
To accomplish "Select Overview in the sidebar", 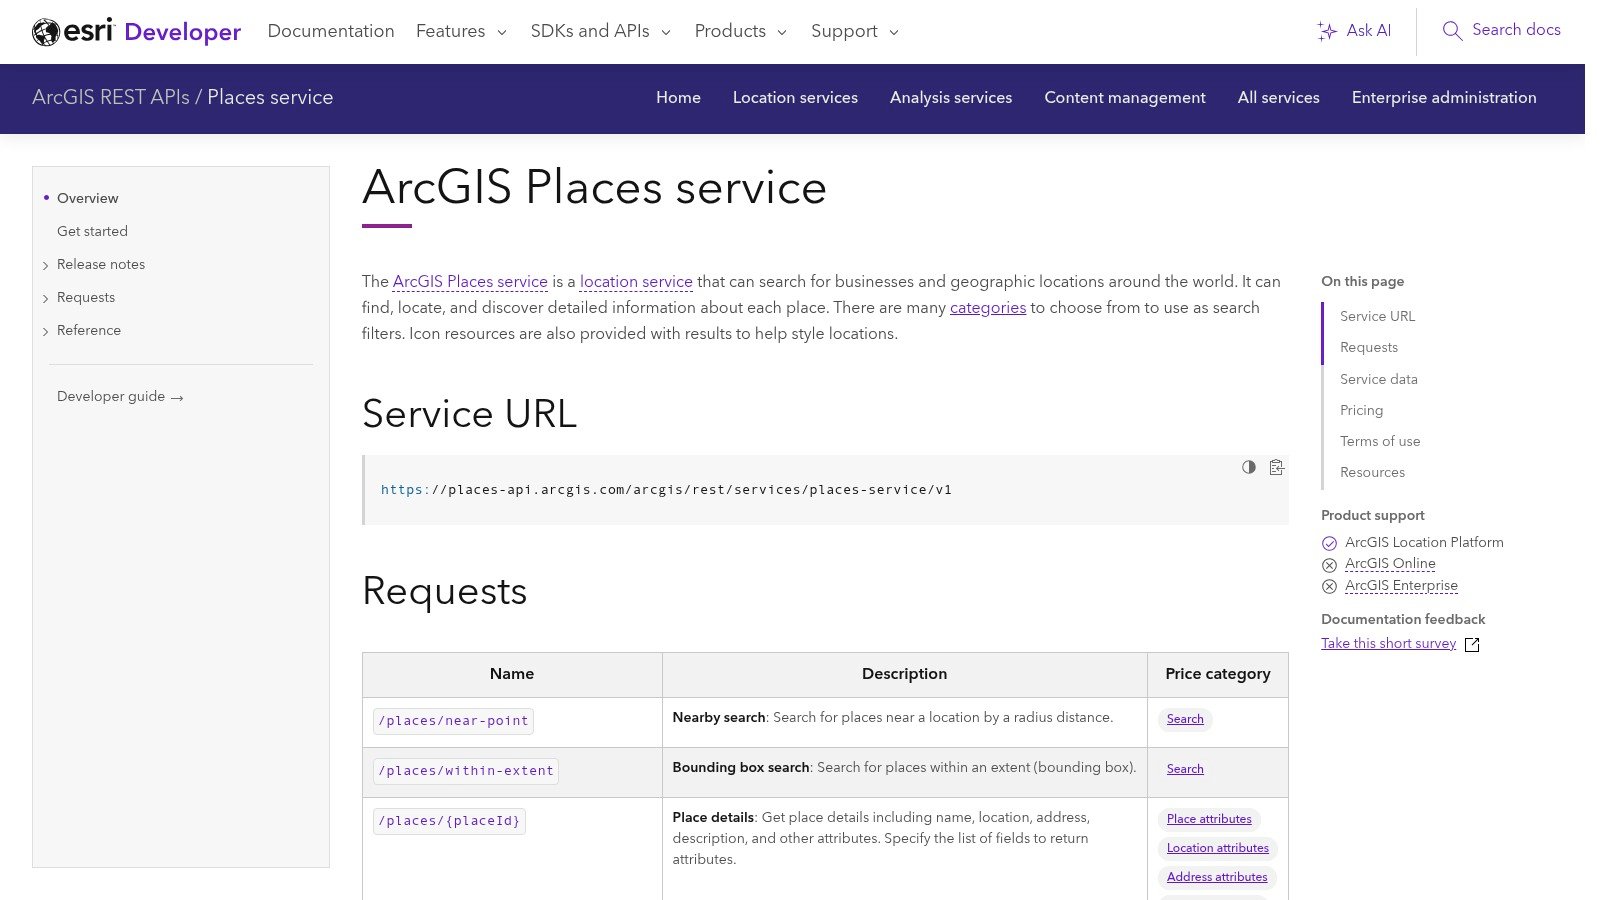I will point(87,198).
